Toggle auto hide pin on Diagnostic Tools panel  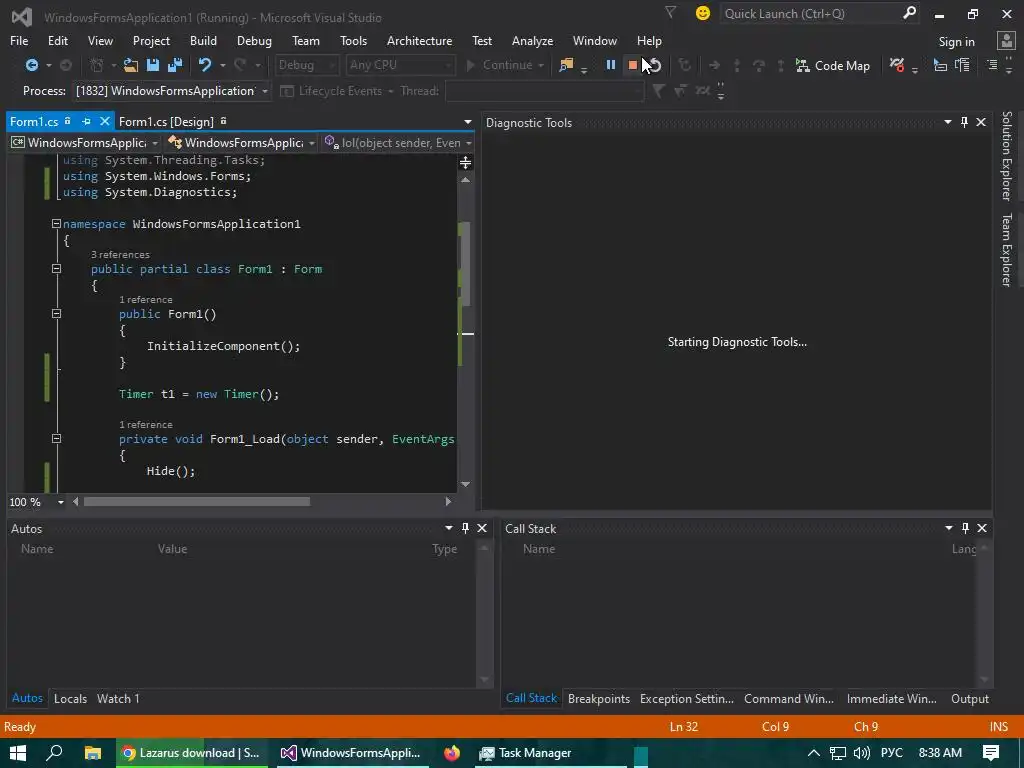(x=965, y=122)
